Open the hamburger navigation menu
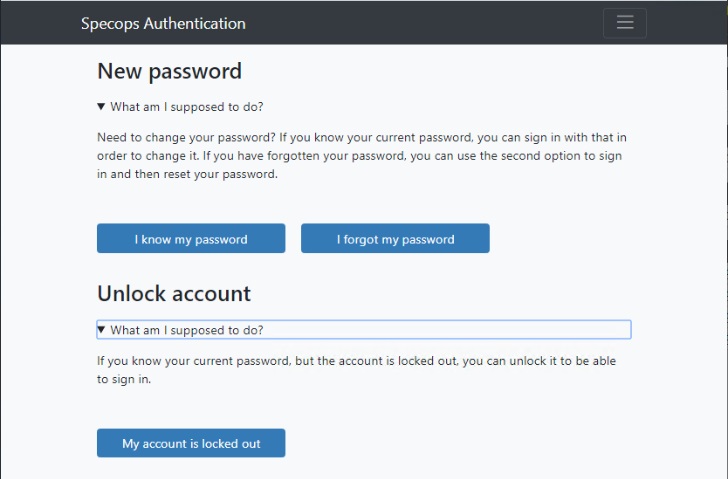728x479 pixels. pos(625,23)
